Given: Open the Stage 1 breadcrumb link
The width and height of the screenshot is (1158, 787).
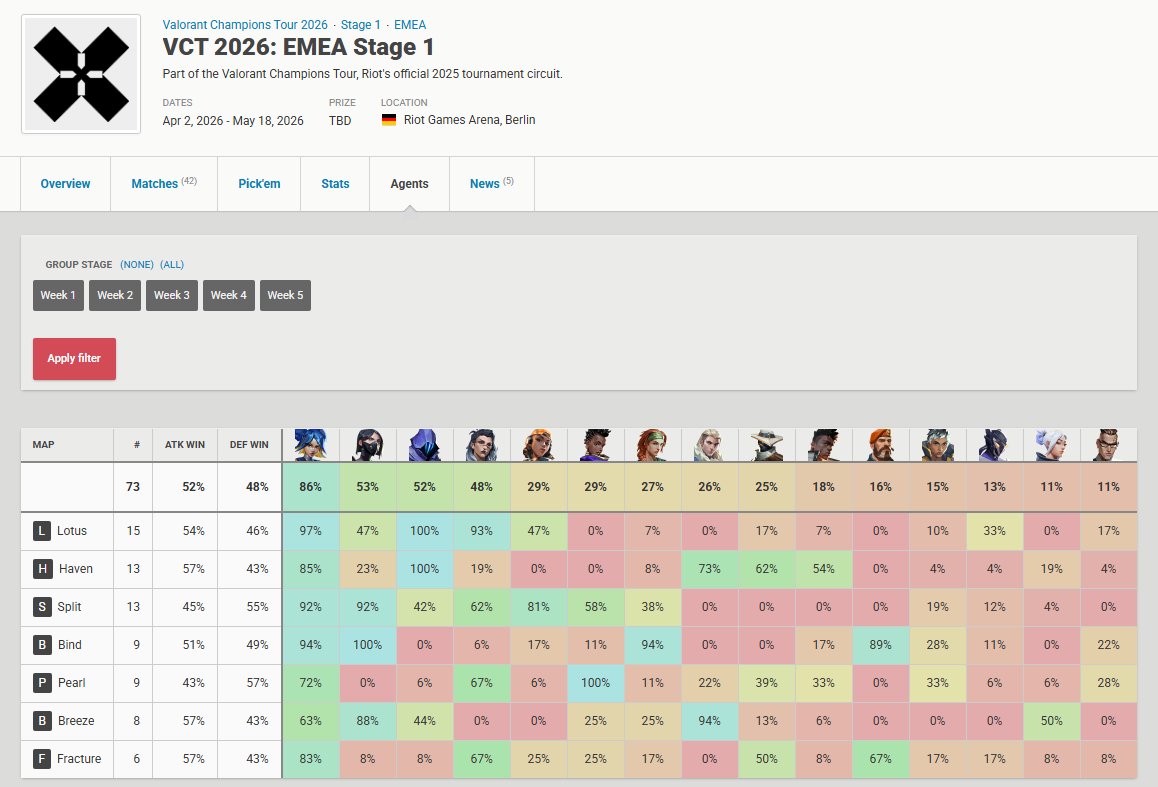Looking at the screenshot, I should coord(360,25).
